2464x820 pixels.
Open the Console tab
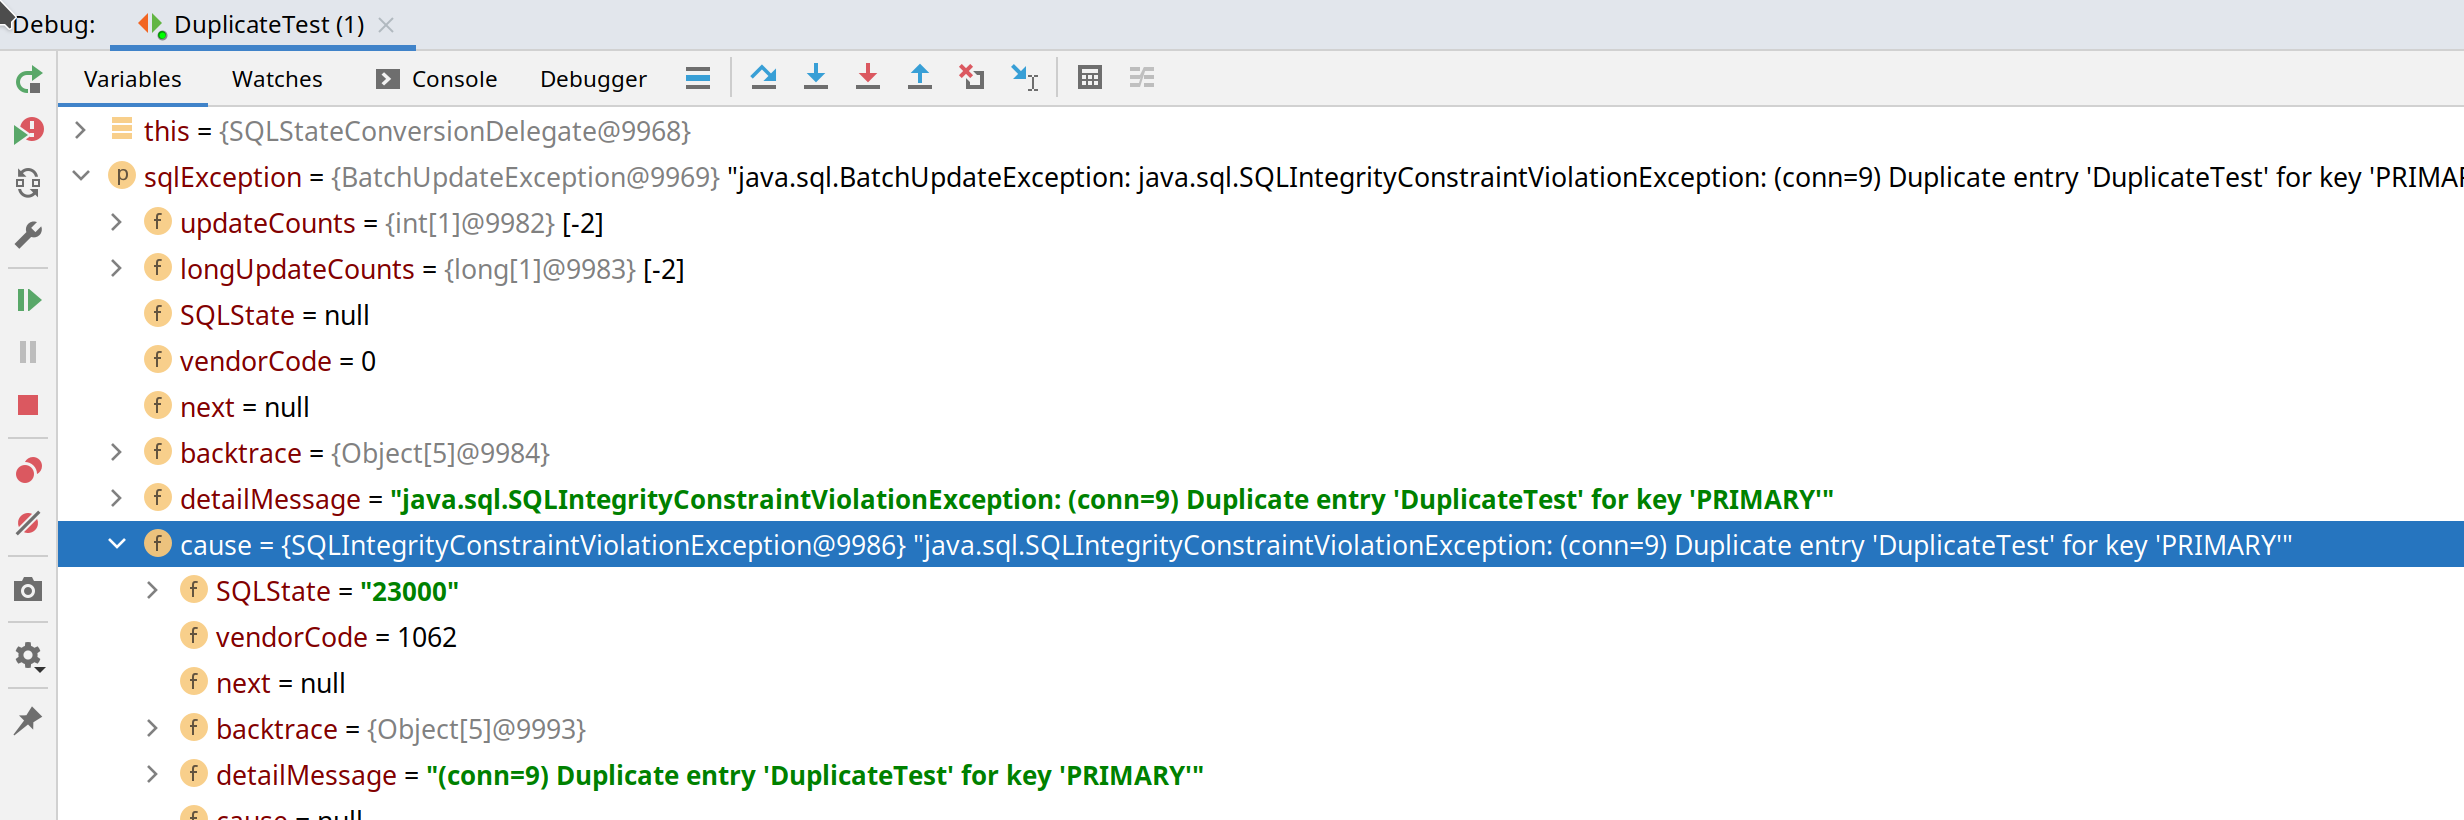click(437, 79)
